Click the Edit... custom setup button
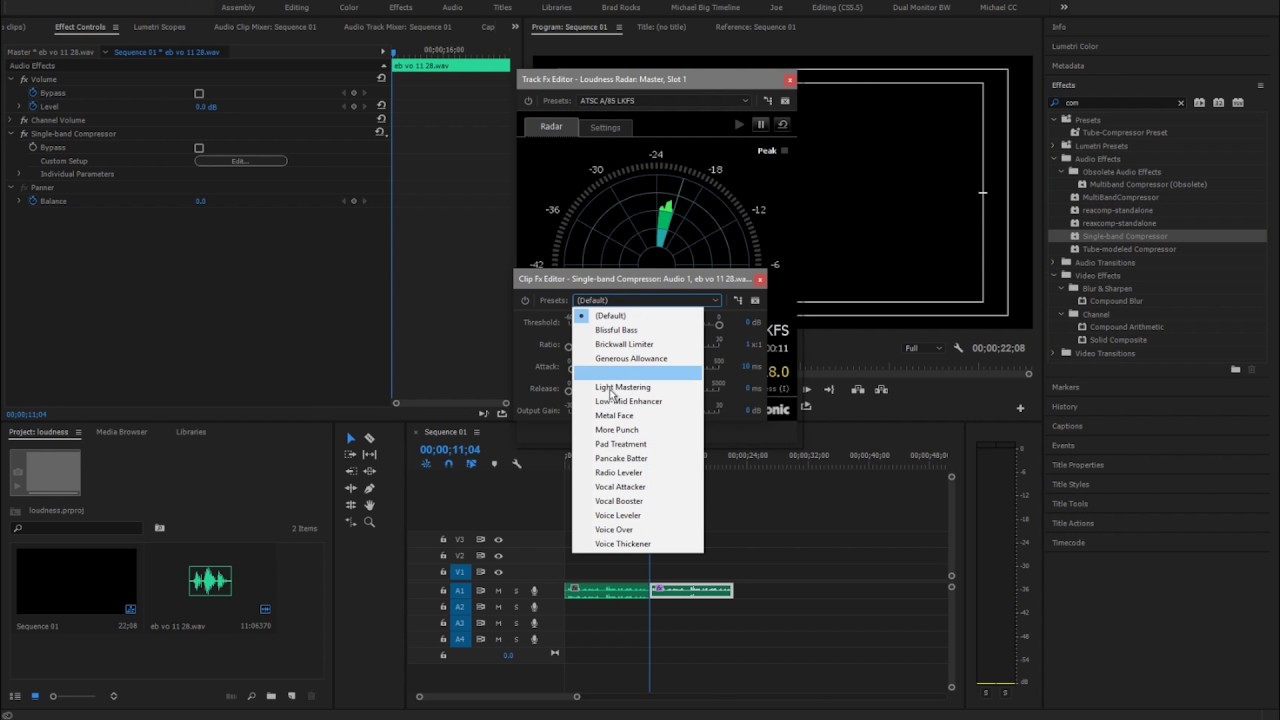The image size is (1280, 720). coord(240,161)
